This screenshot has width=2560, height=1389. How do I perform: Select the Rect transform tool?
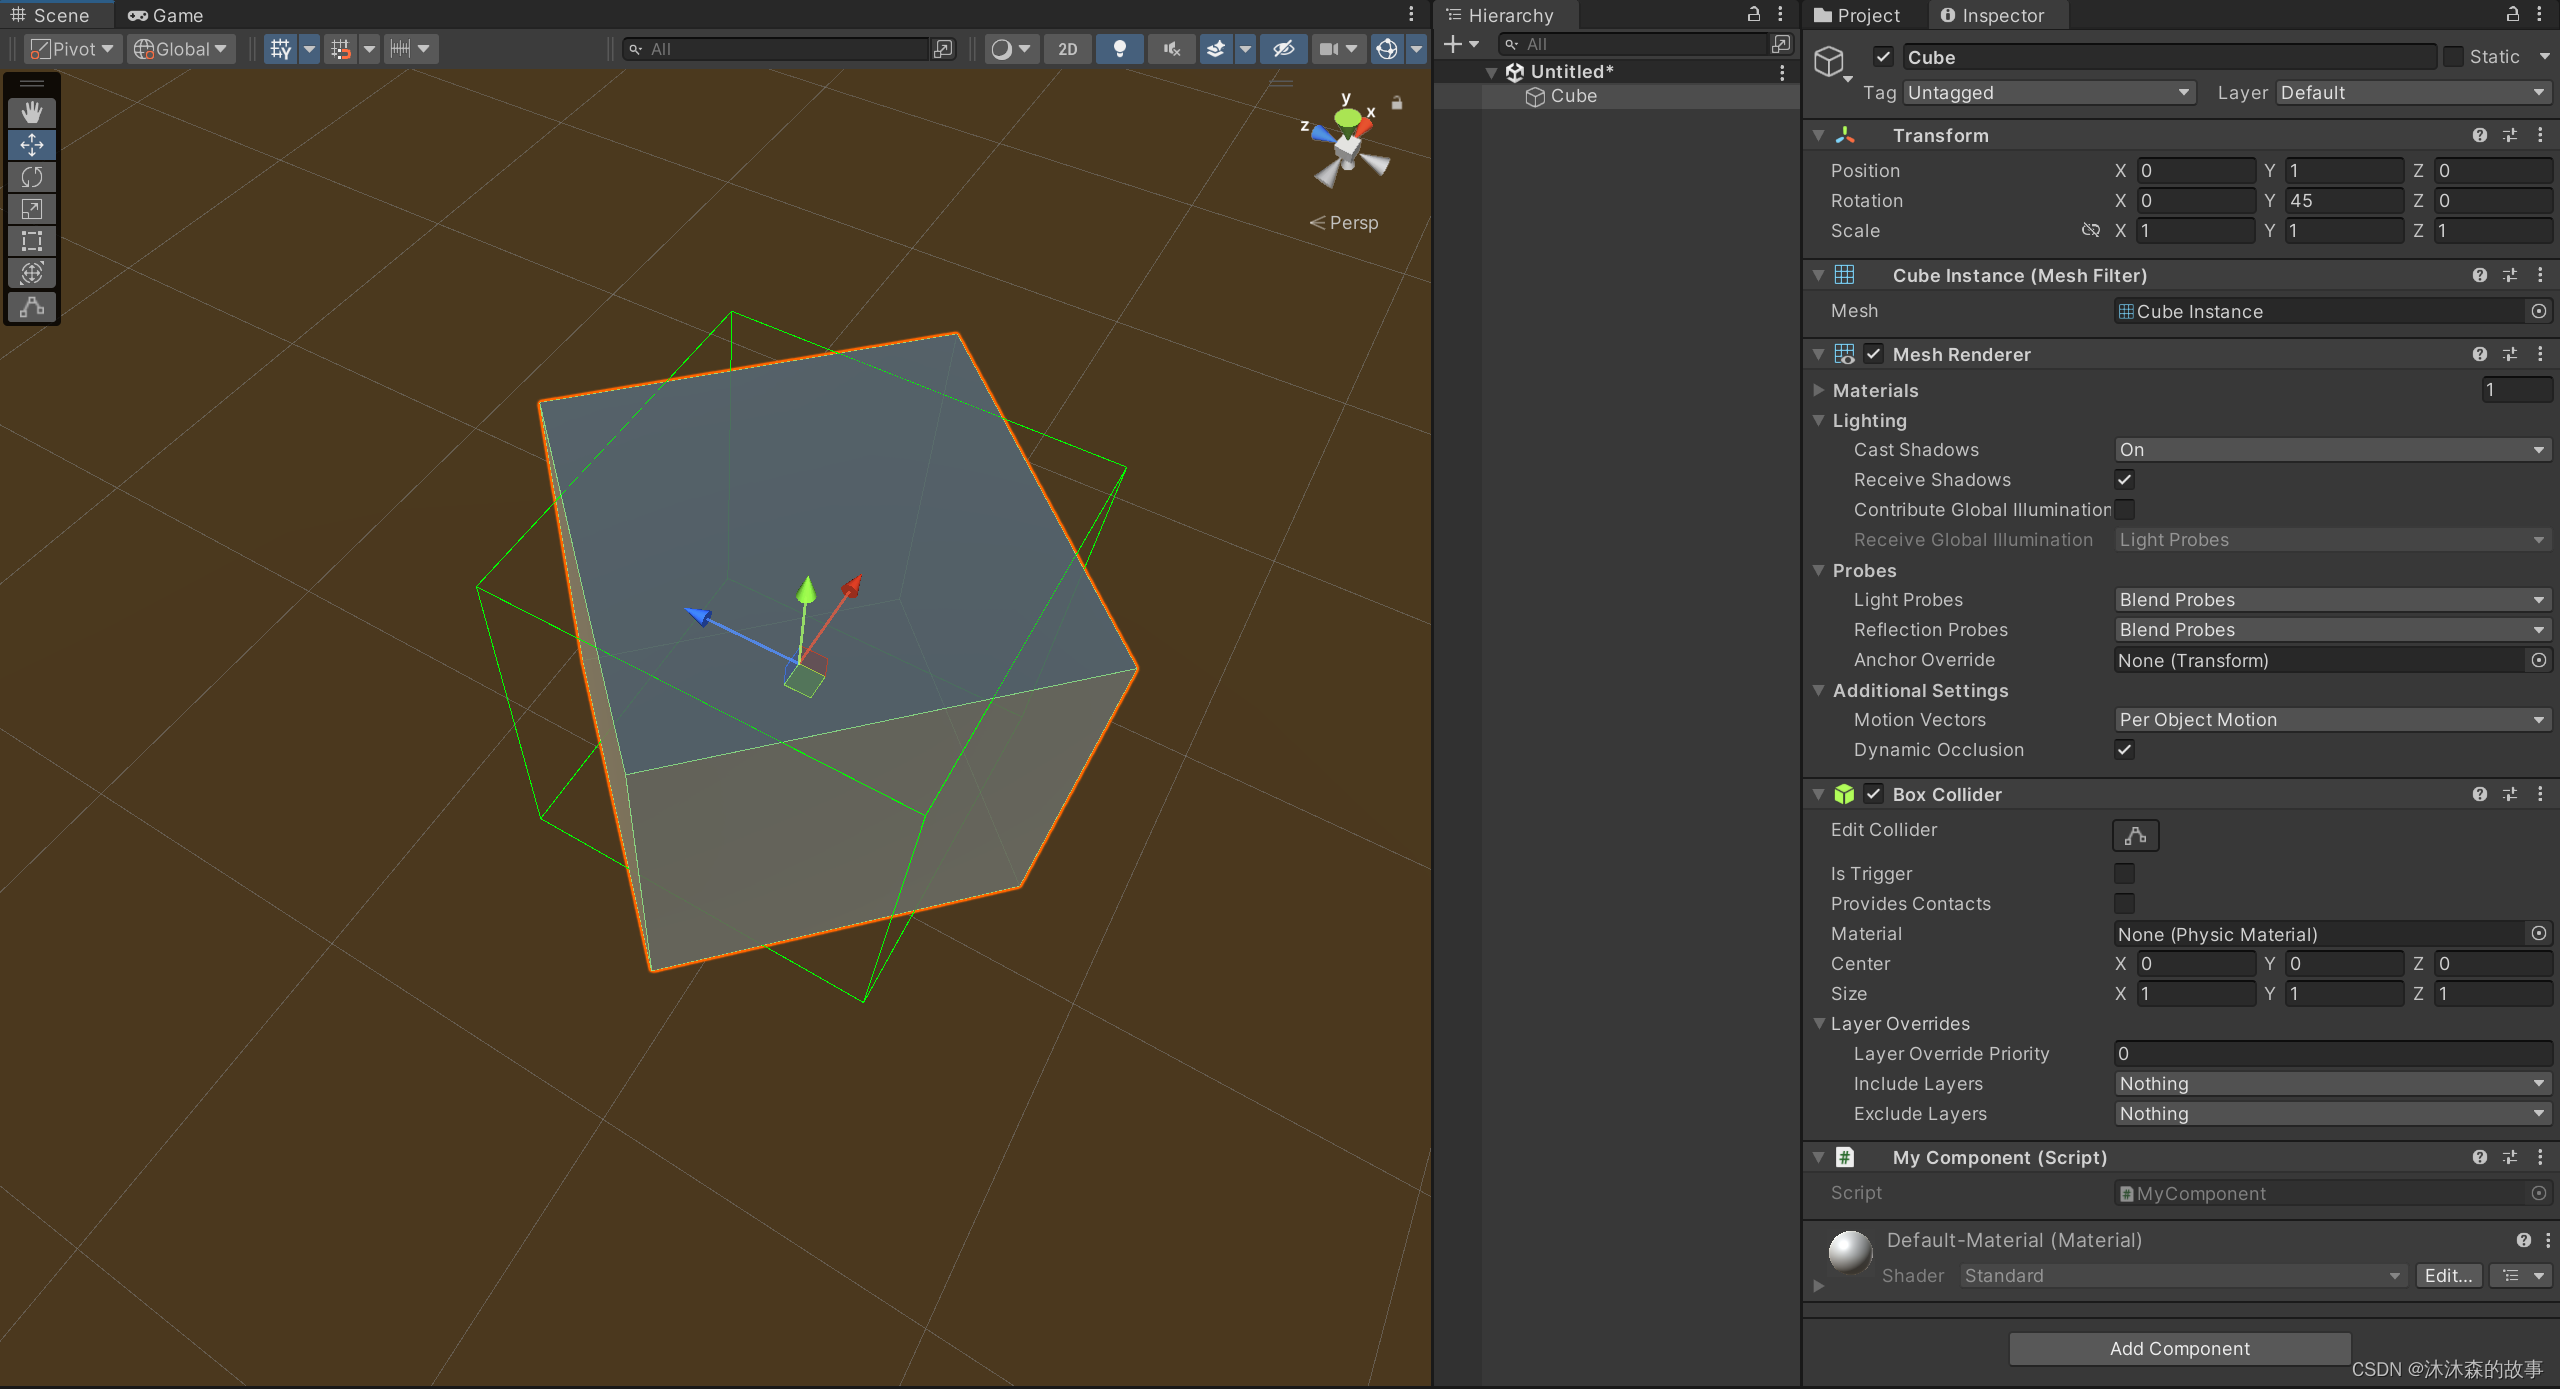tap(32, 241)
